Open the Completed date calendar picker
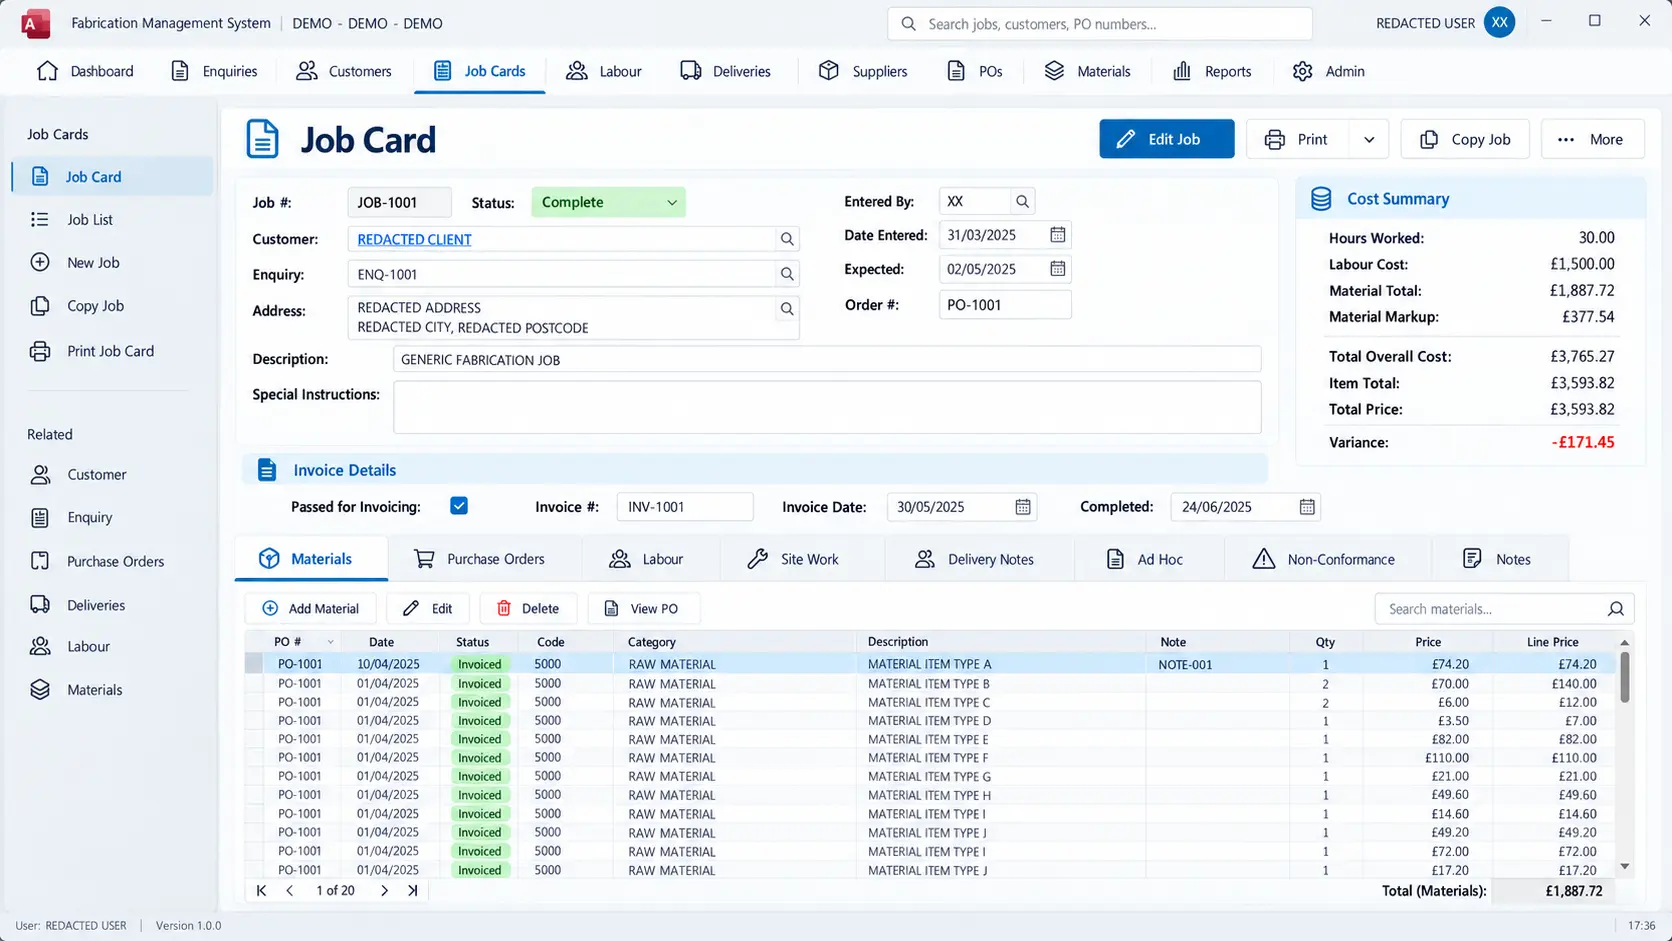The height and width of the screenshot is (941, 1672). click(x=1307, y=507)
